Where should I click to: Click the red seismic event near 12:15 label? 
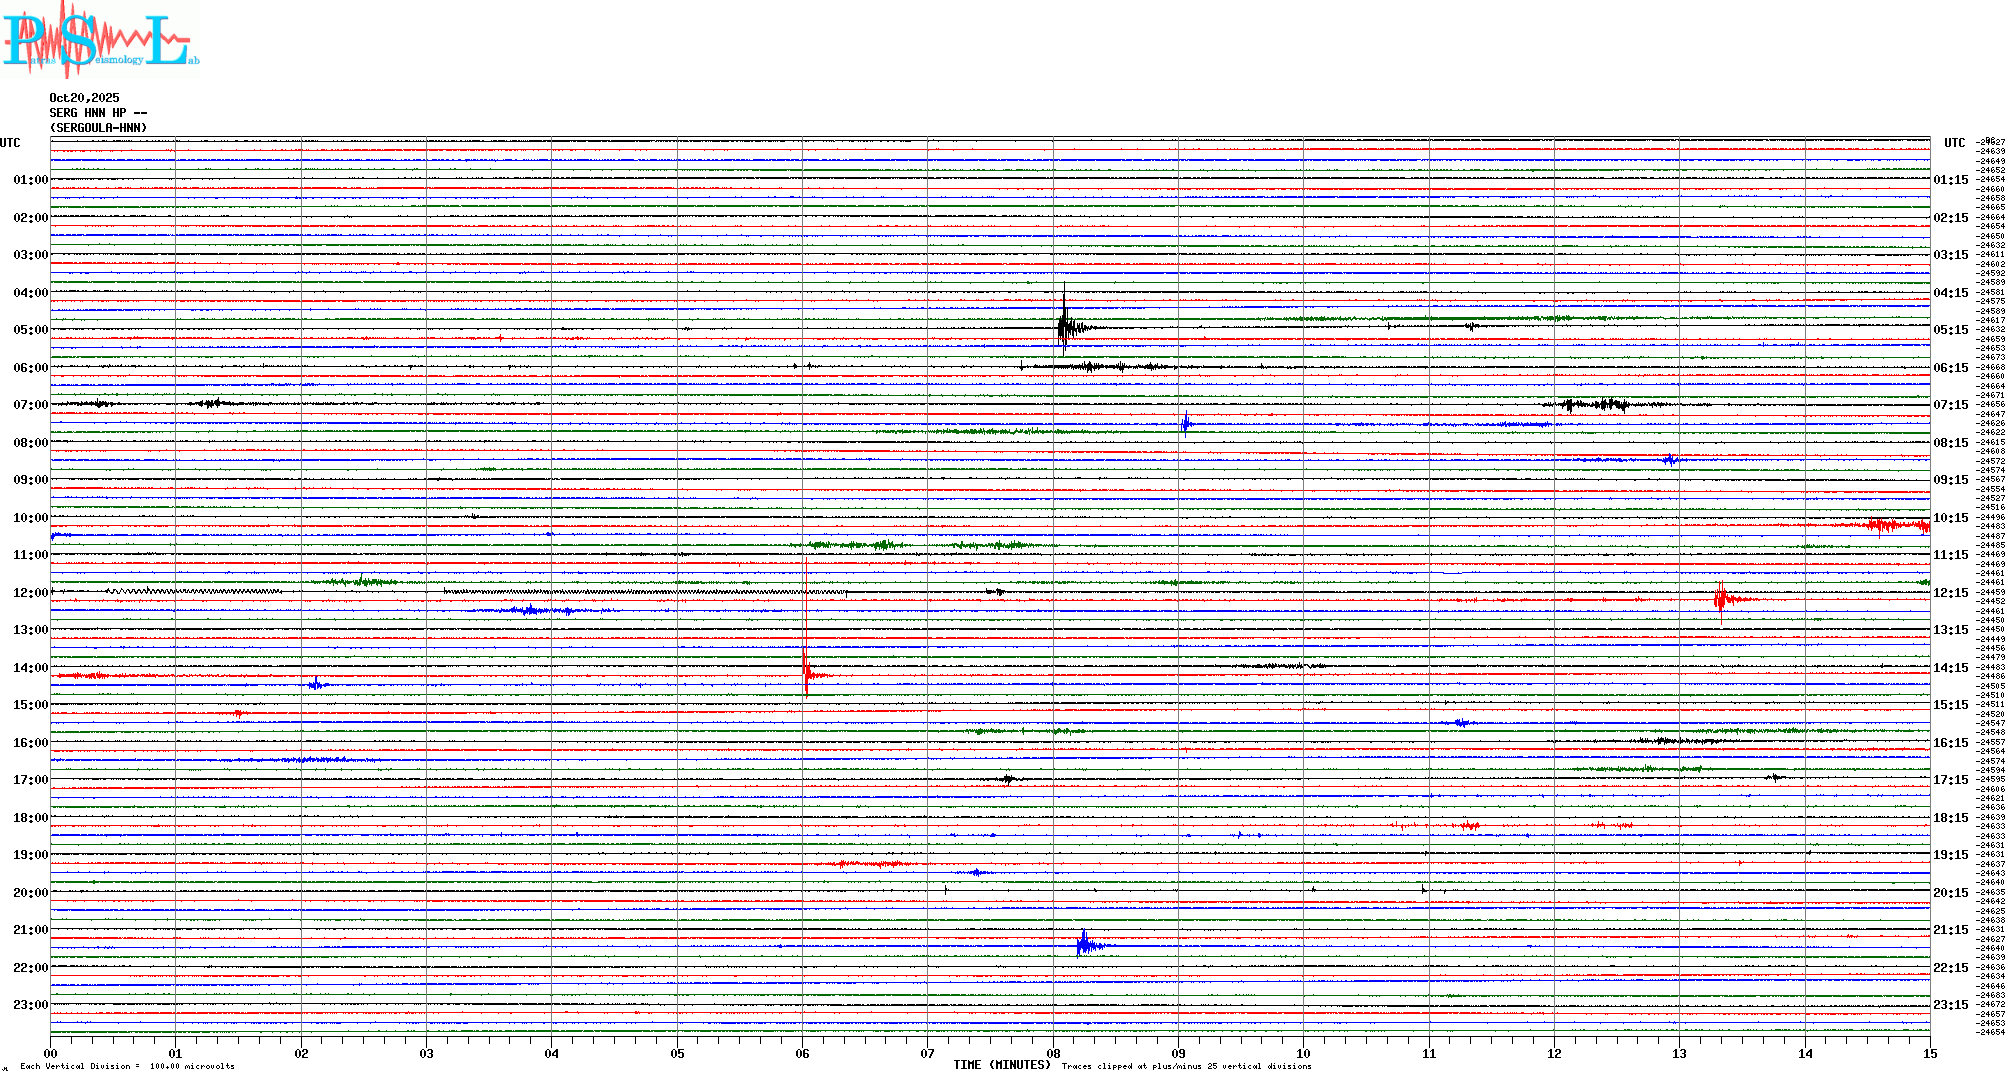pos(1722,599)
